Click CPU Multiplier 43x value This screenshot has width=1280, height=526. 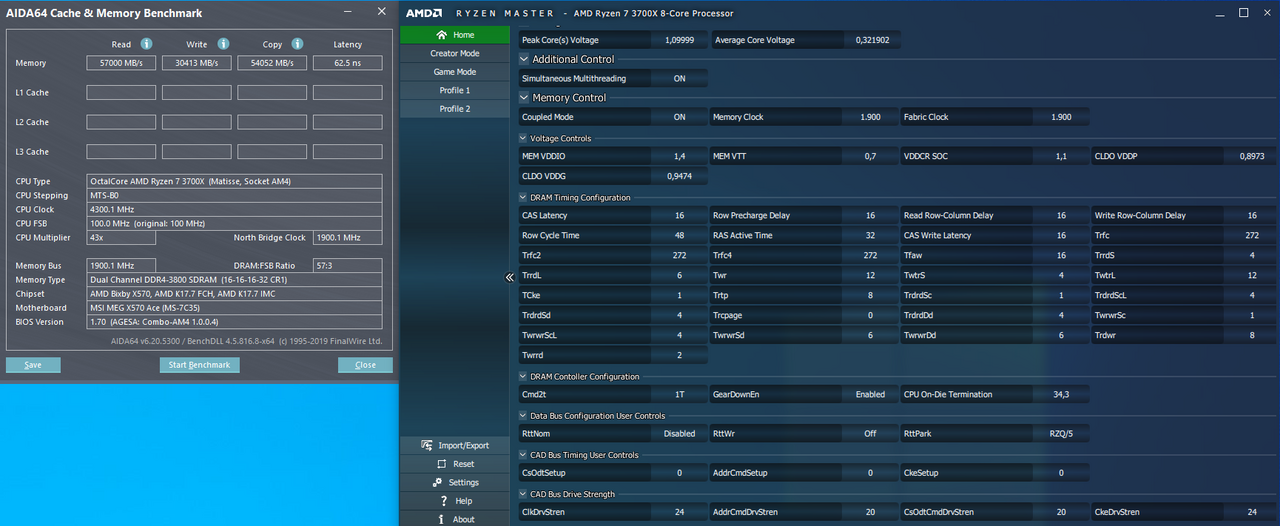pyautogui.click(x=121, y=238)
